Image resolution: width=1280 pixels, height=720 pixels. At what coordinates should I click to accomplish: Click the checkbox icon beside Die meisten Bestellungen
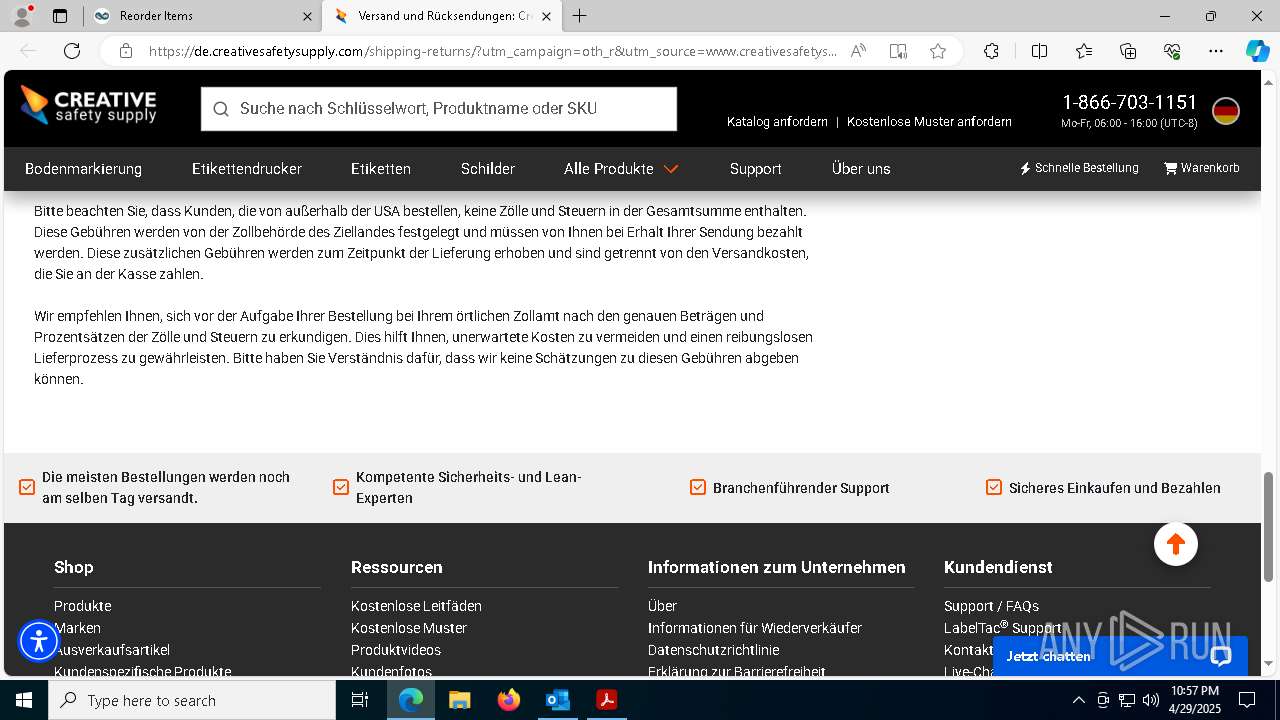[x=27, y=487]
